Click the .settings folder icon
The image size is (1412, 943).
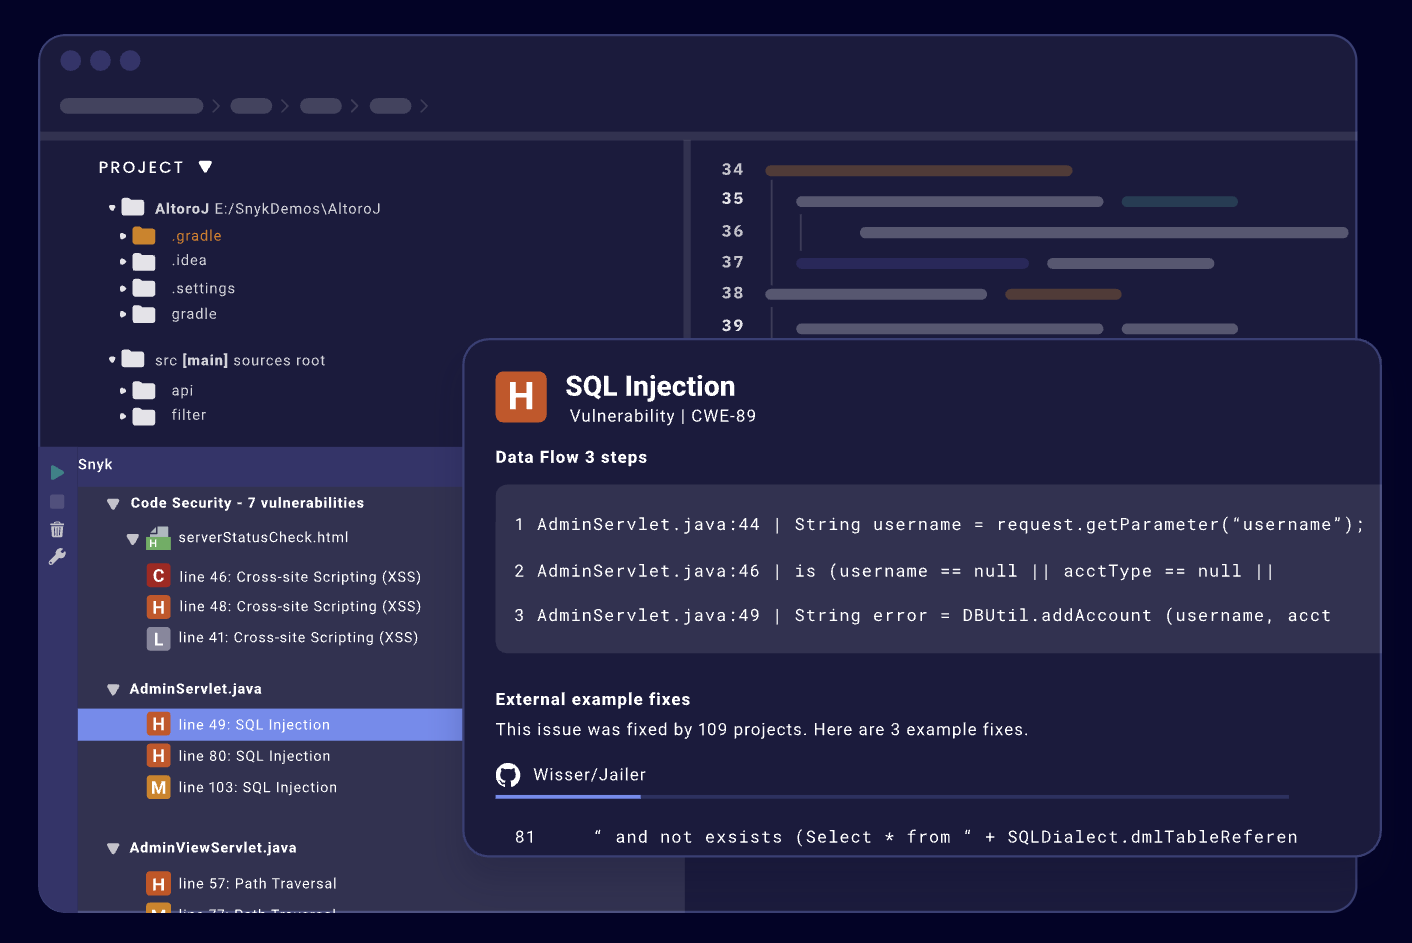(145, 288)
